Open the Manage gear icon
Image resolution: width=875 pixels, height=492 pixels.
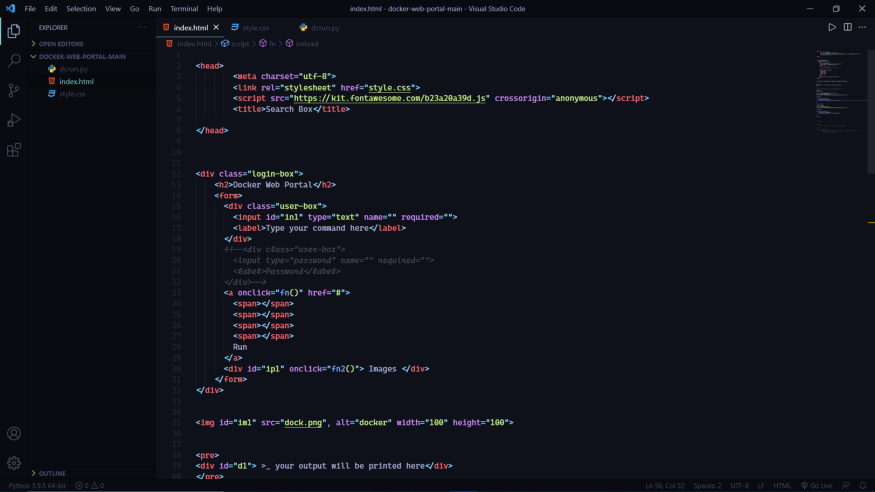point(14,462)
